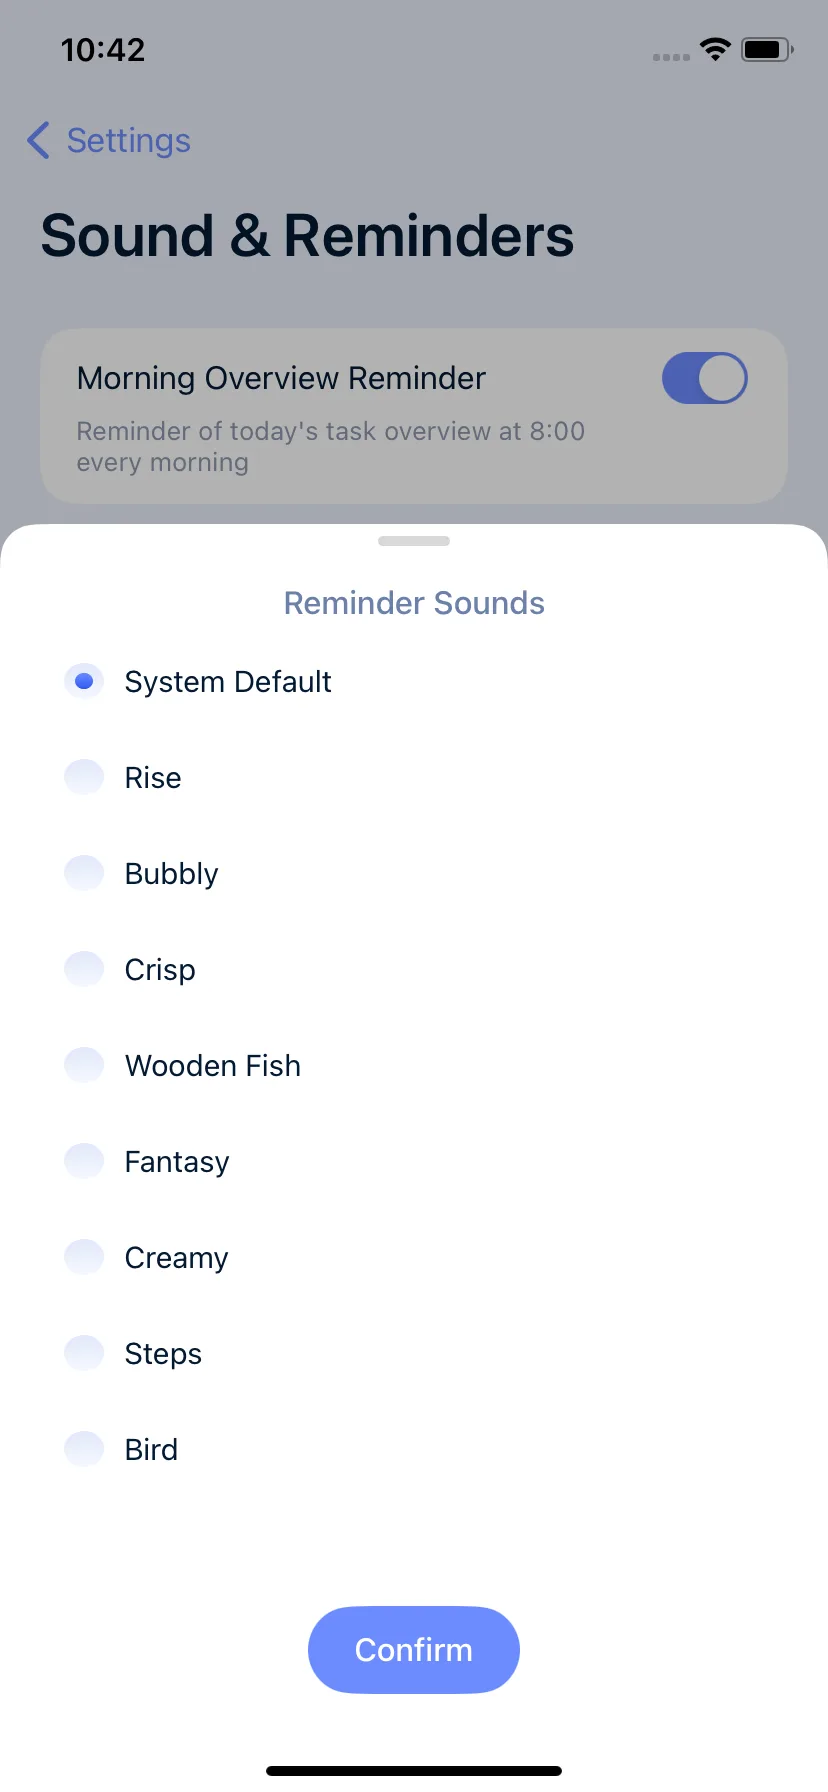Tap the clock showing 10:42
This screenshot has height=1792, width=828.
point(103,50)
